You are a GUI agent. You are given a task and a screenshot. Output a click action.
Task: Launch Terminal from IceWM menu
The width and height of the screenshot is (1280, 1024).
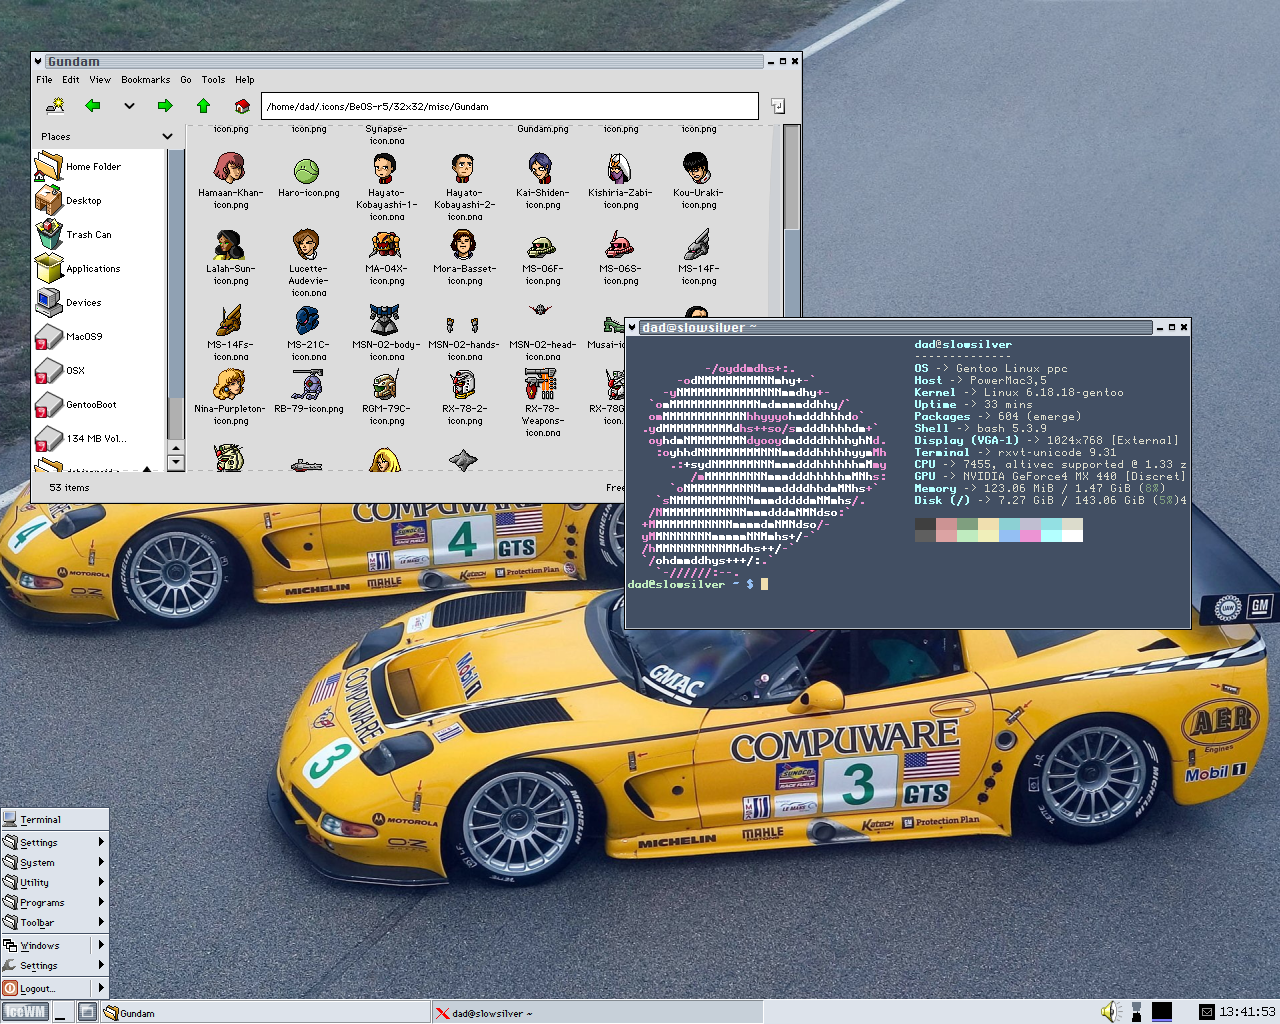[40, 819]
